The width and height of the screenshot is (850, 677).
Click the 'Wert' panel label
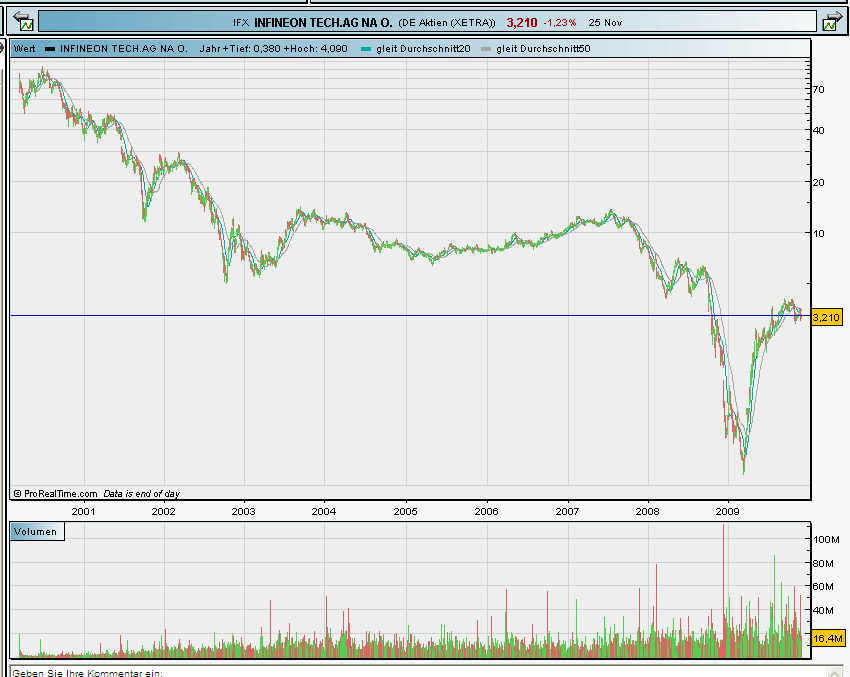click(24, 49)
